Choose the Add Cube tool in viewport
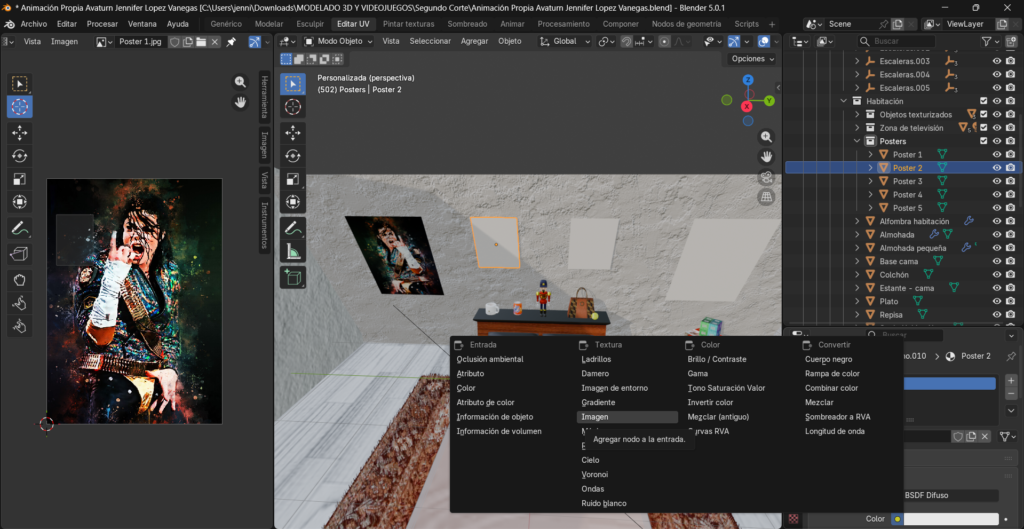 293,277
